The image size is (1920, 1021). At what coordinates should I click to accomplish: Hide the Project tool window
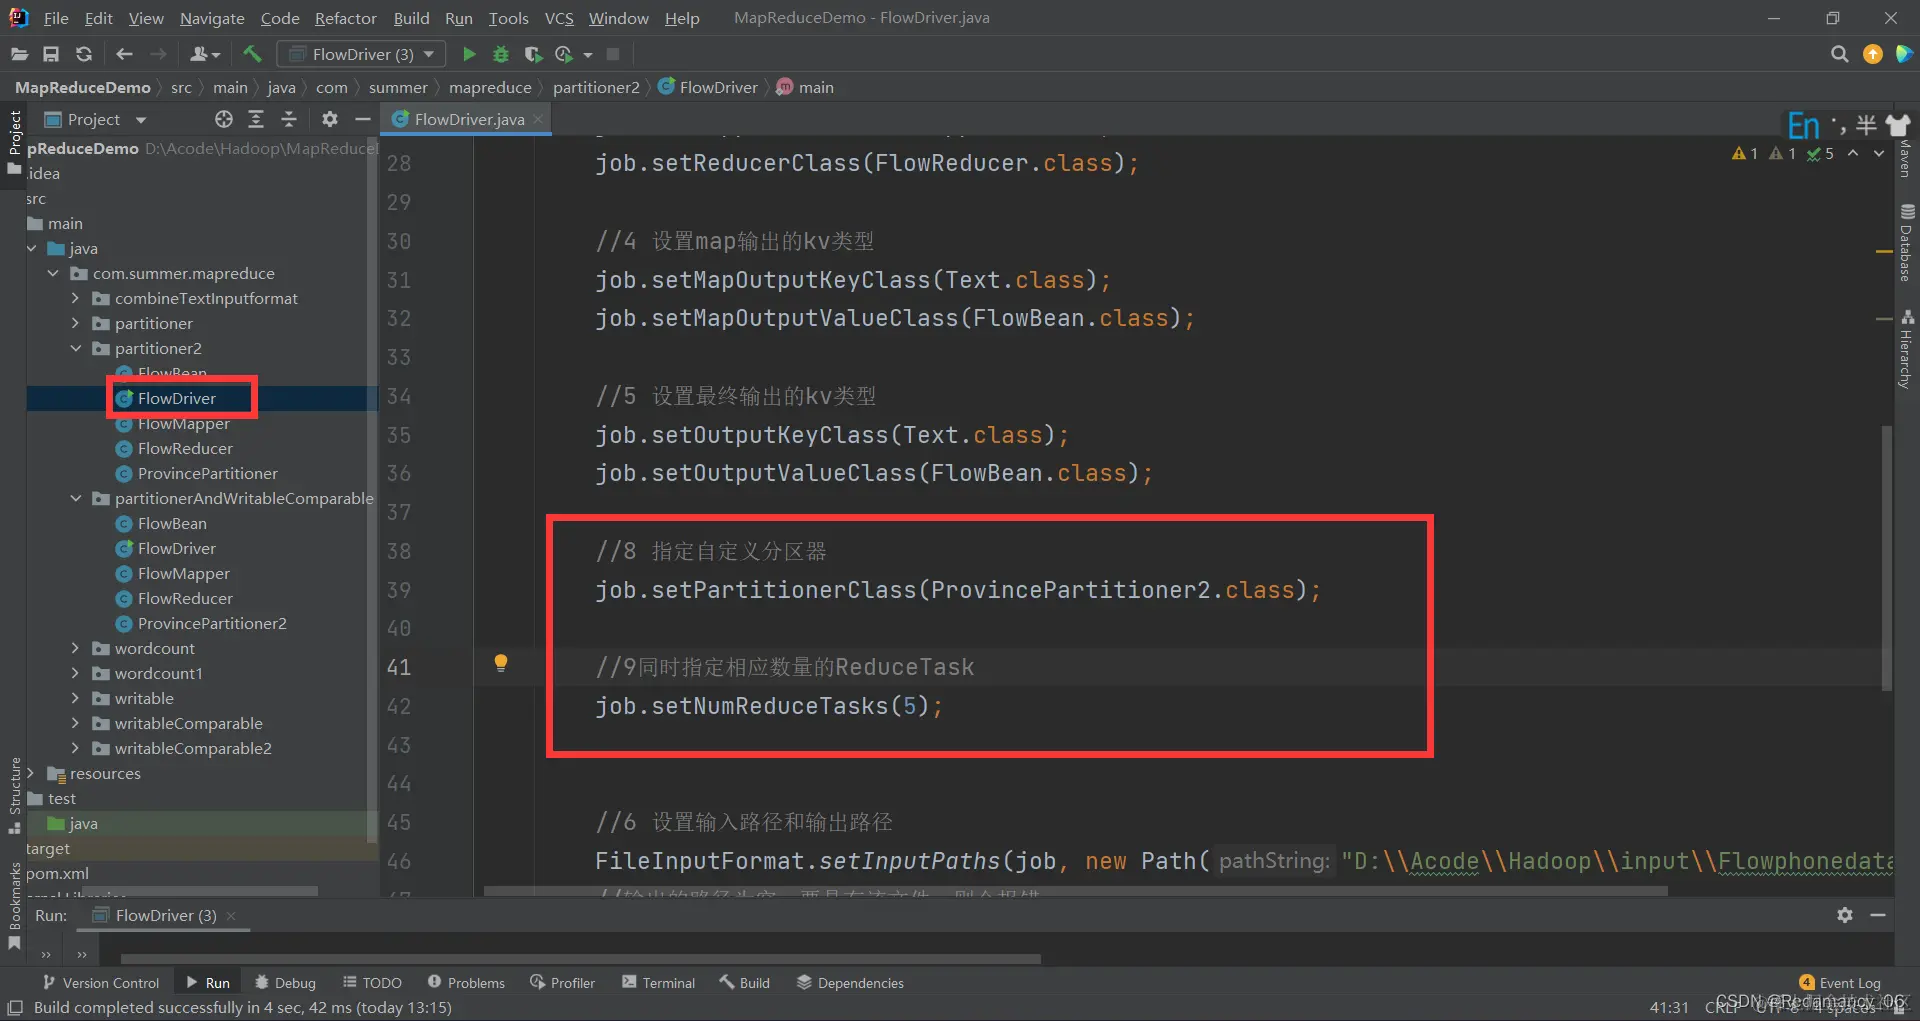pyautogui.click(x=363, y=119)
